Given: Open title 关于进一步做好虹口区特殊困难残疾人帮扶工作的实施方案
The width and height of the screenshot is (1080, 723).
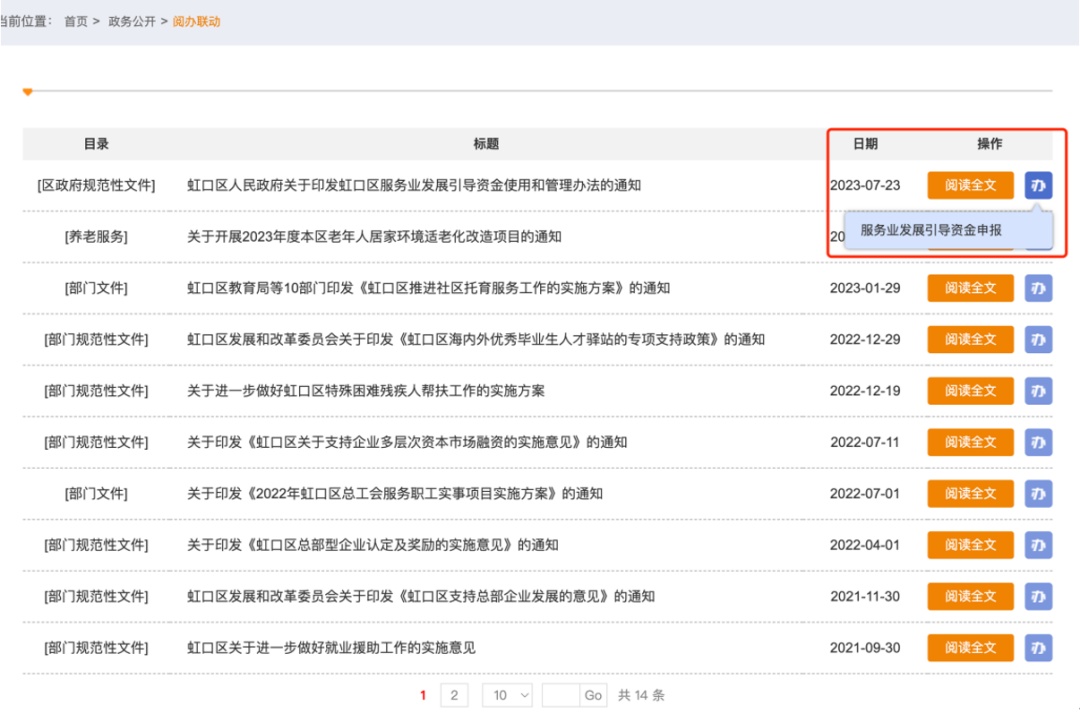Looking at the screenshot, I should pyautogui.click(x=366, y=391).
